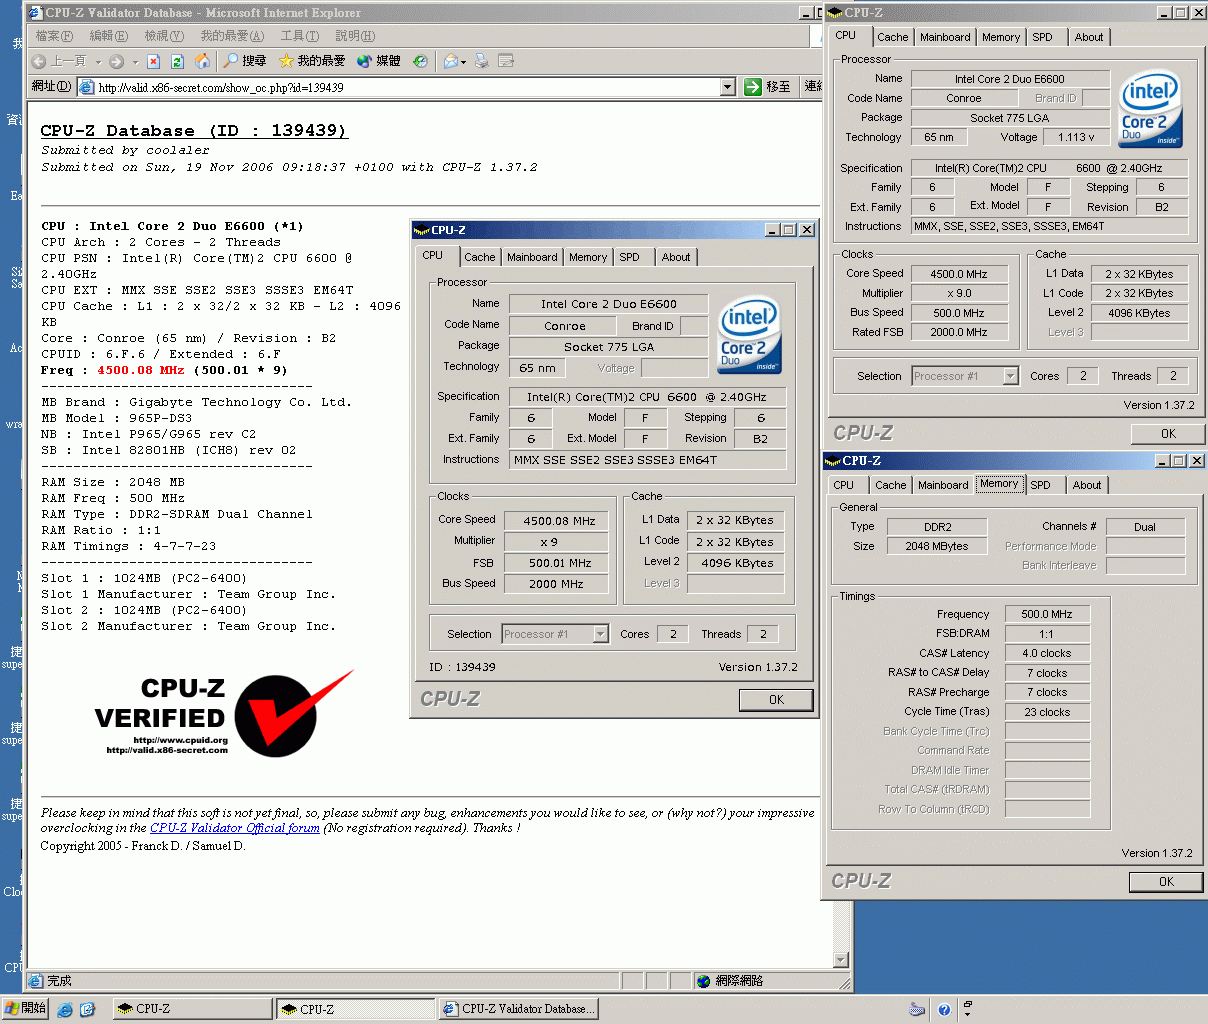Open the 檔案(F) File menu
This screenshot has width=1208, height=1024.
(55, 36)
